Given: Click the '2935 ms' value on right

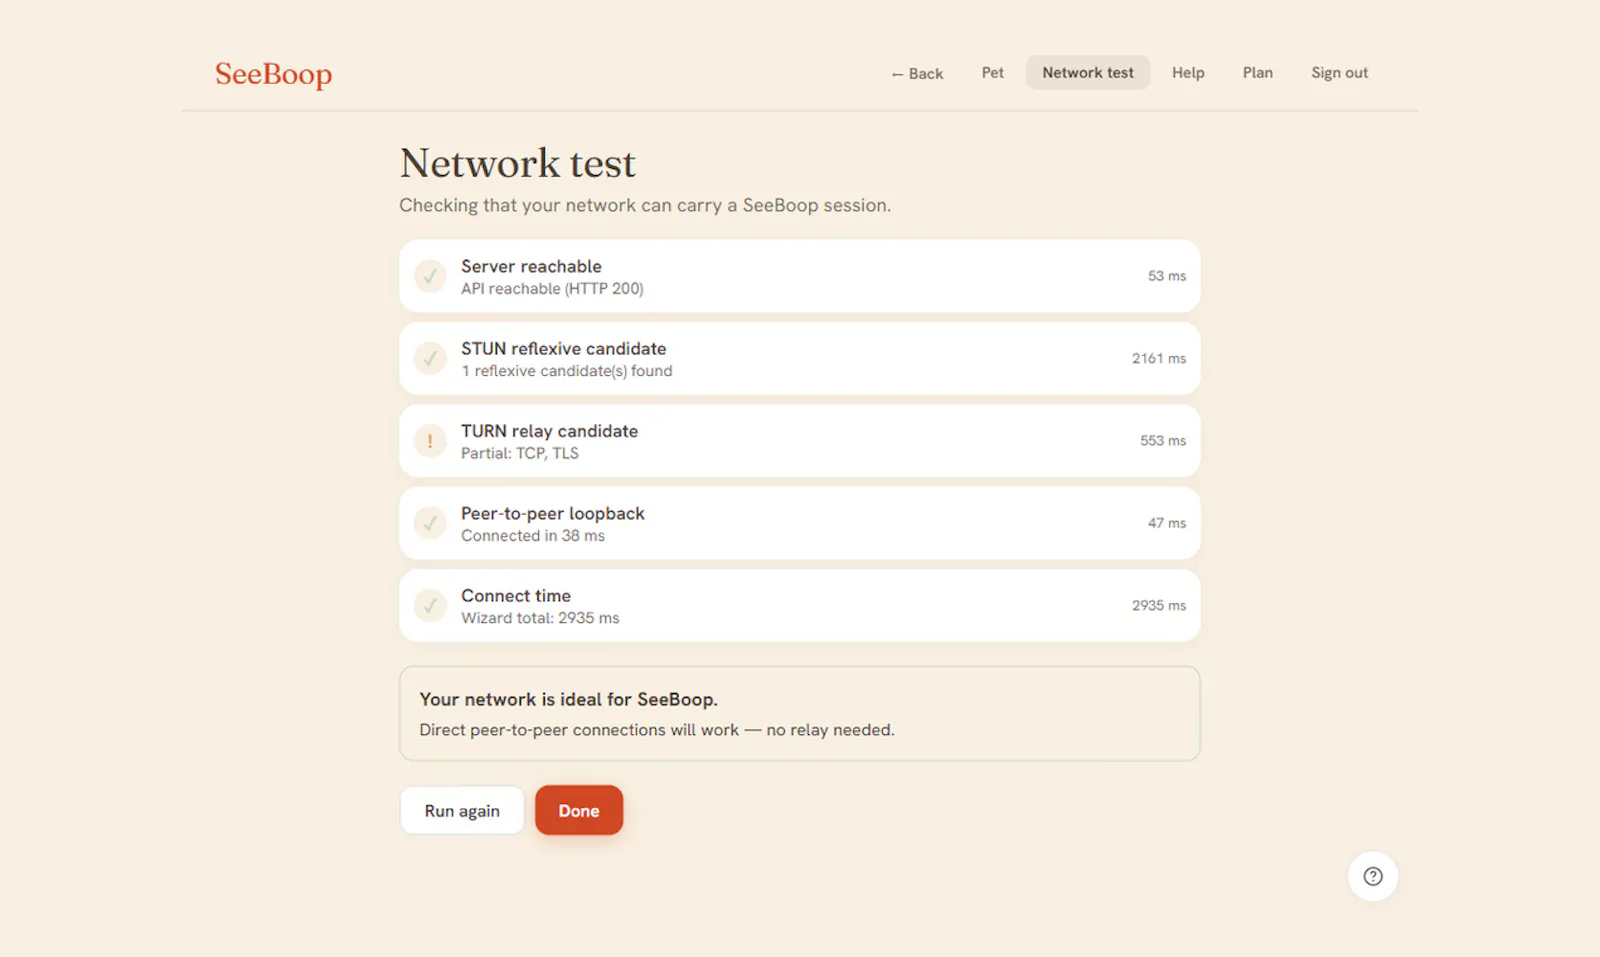Looking at the screenshot, I should 1158,605.
